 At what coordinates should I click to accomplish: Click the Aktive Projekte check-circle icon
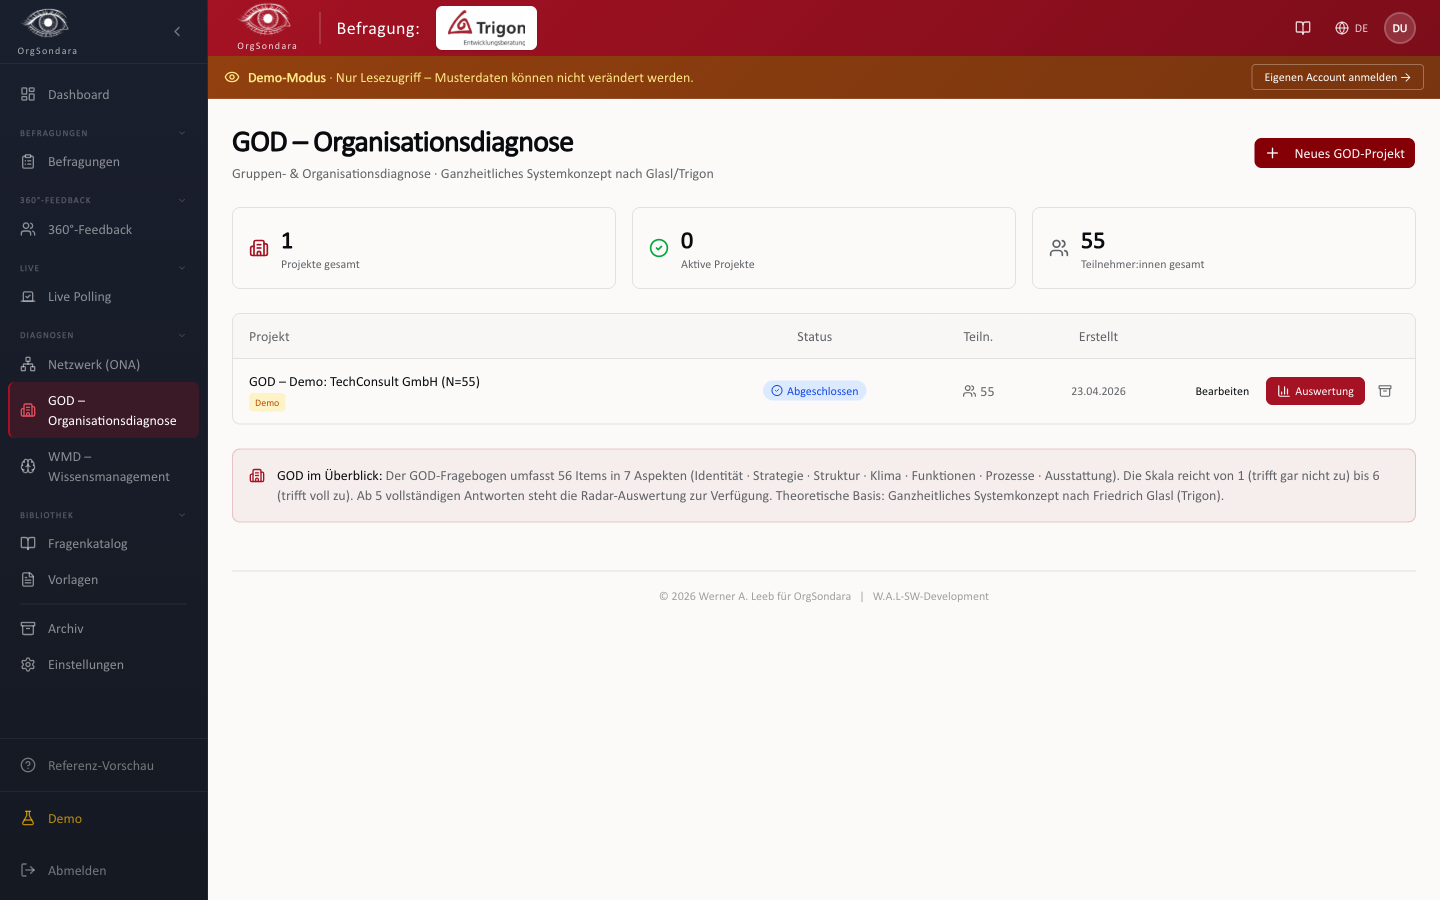659,248
